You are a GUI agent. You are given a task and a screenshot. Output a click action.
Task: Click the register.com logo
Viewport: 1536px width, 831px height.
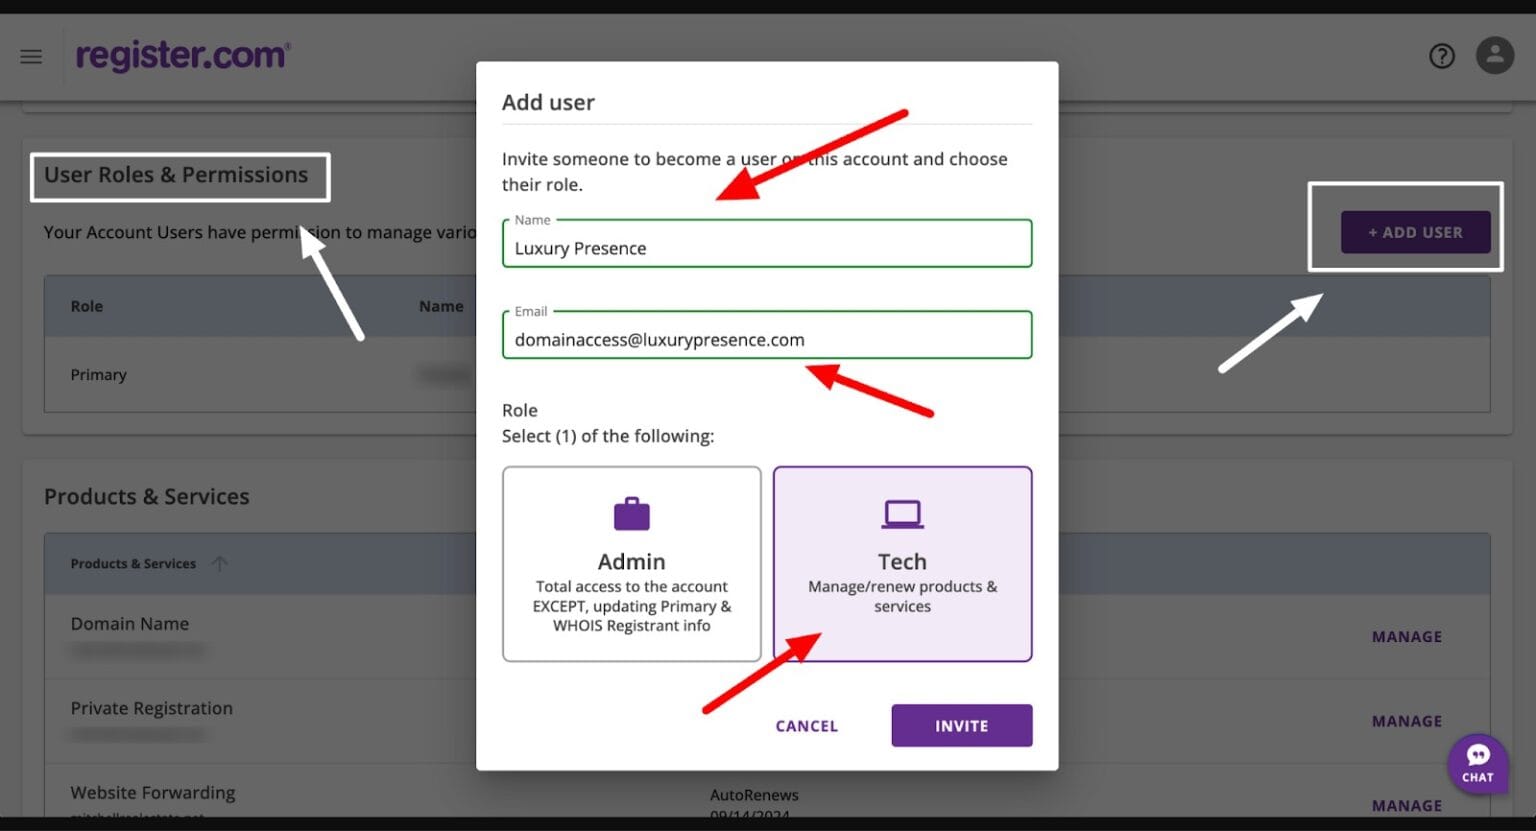pyautogui.click(x=183, y=56)
